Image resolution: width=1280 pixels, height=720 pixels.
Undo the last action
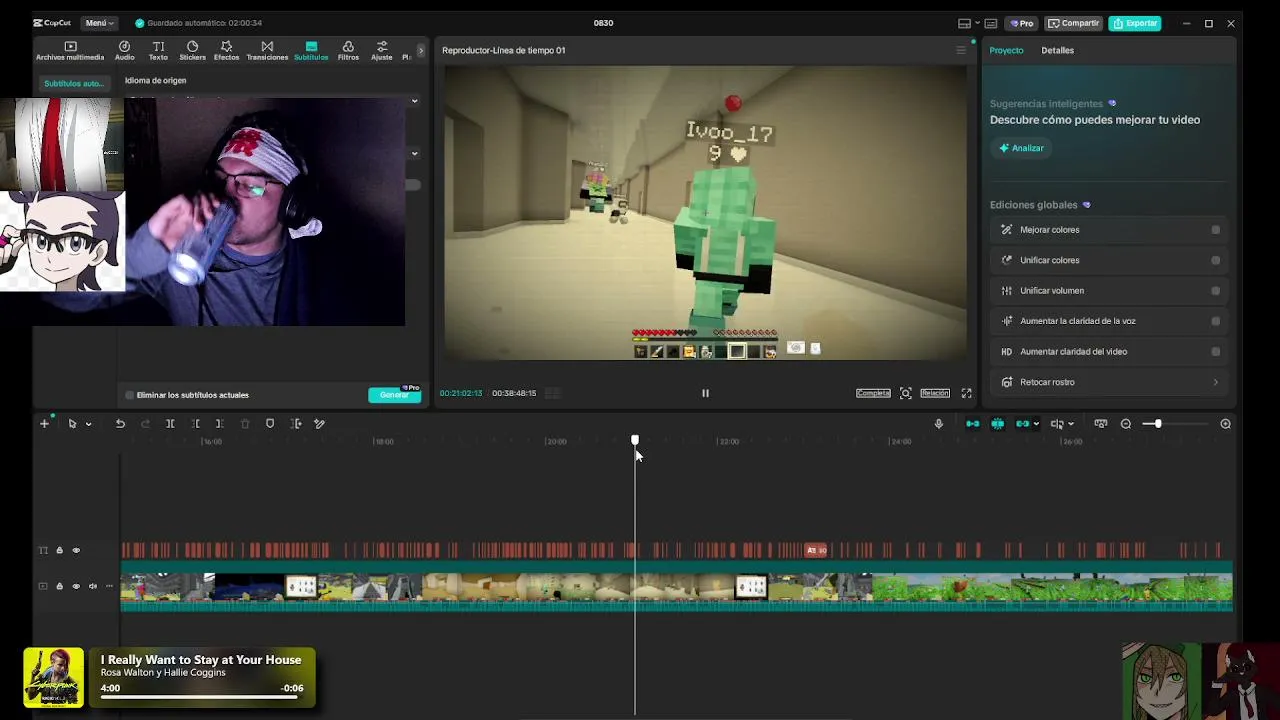coord(120,424)
